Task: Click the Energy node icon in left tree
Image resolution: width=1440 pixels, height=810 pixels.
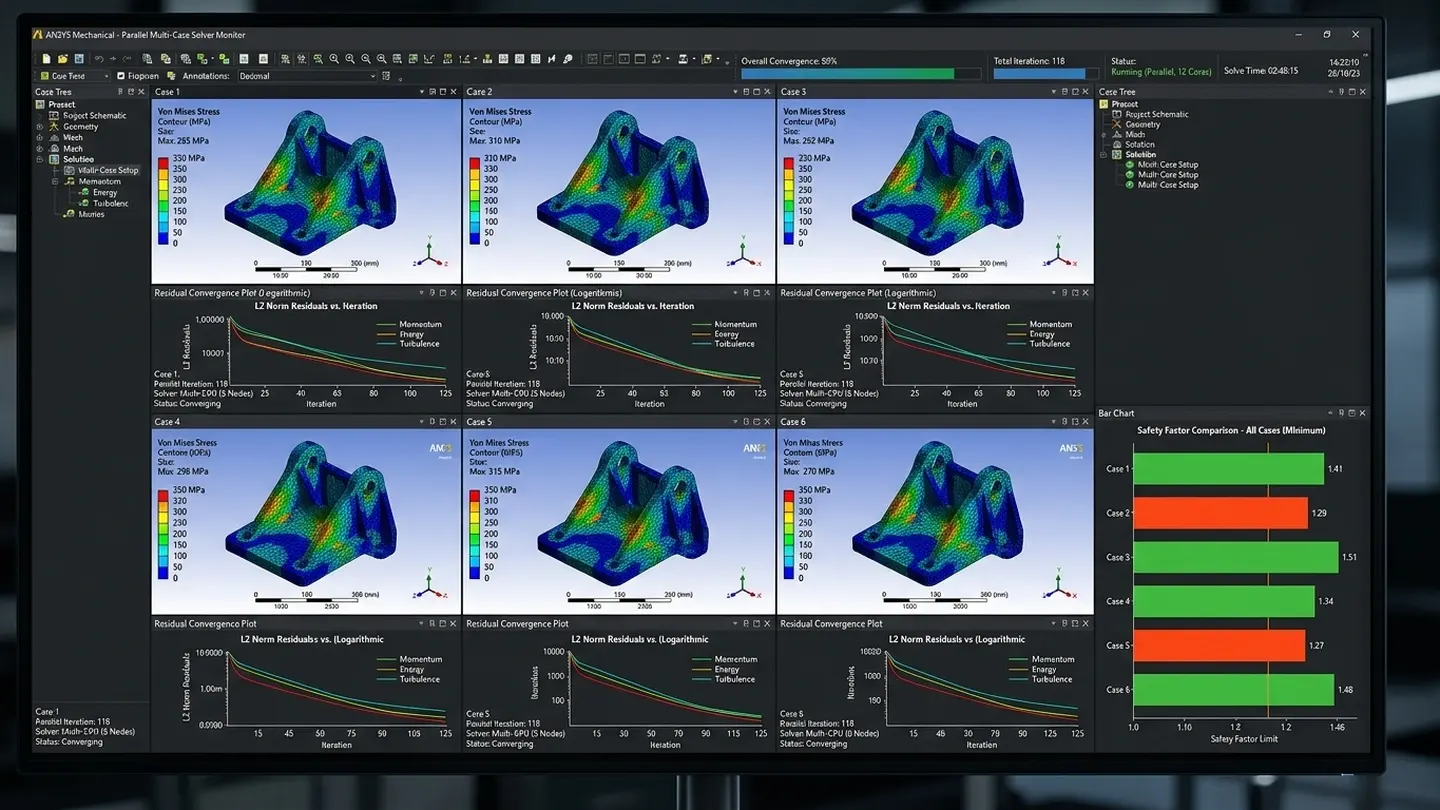Action: (x=84, y=192)
